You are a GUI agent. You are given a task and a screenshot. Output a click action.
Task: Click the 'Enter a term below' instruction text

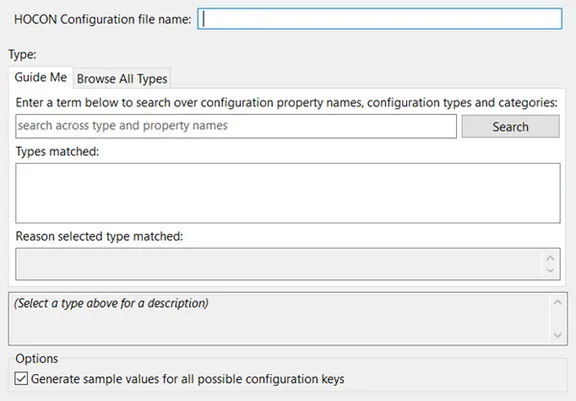[x=287, y=102]
